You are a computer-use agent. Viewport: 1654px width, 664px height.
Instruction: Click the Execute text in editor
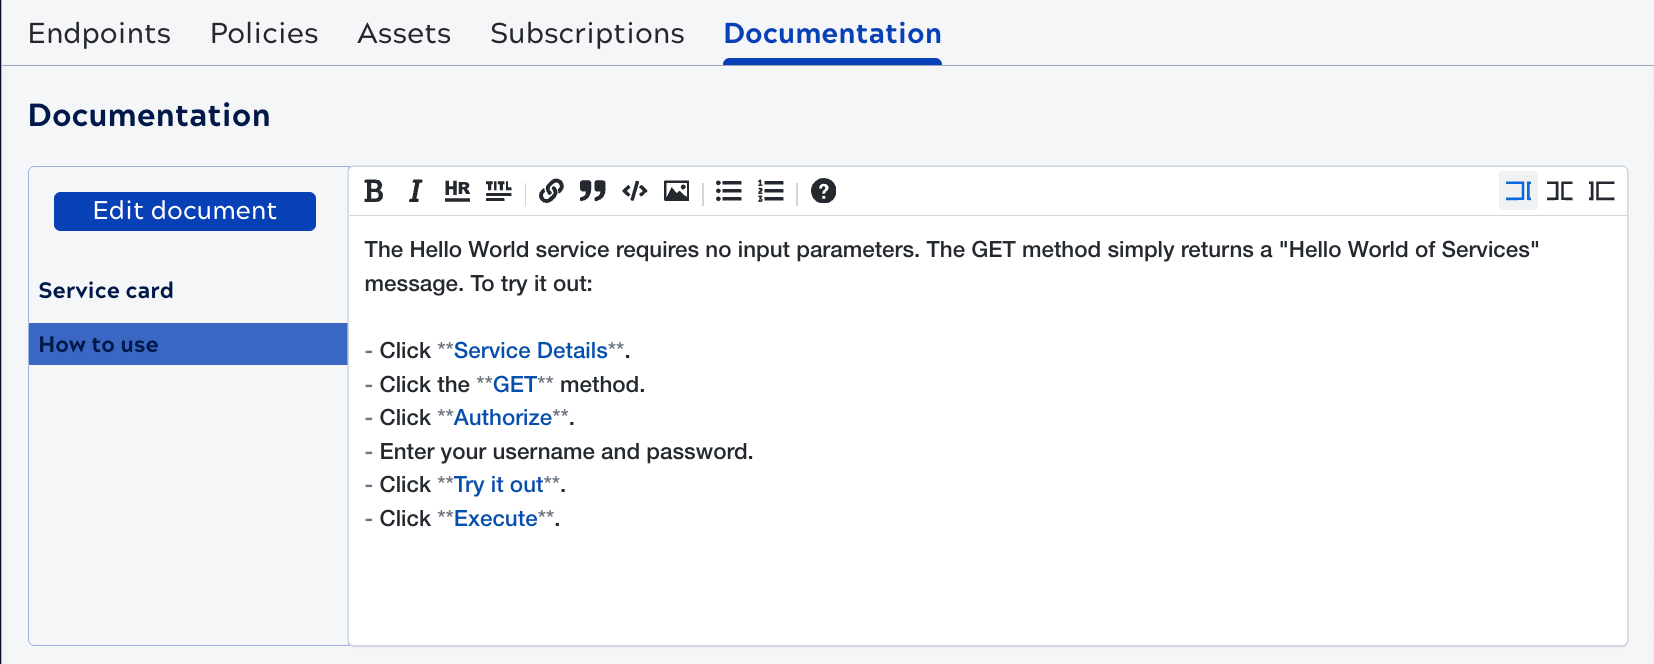(x=495, y=519)
